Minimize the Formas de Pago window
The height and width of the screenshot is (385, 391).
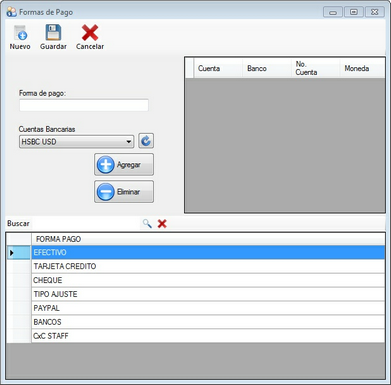(x=333, y=12)
